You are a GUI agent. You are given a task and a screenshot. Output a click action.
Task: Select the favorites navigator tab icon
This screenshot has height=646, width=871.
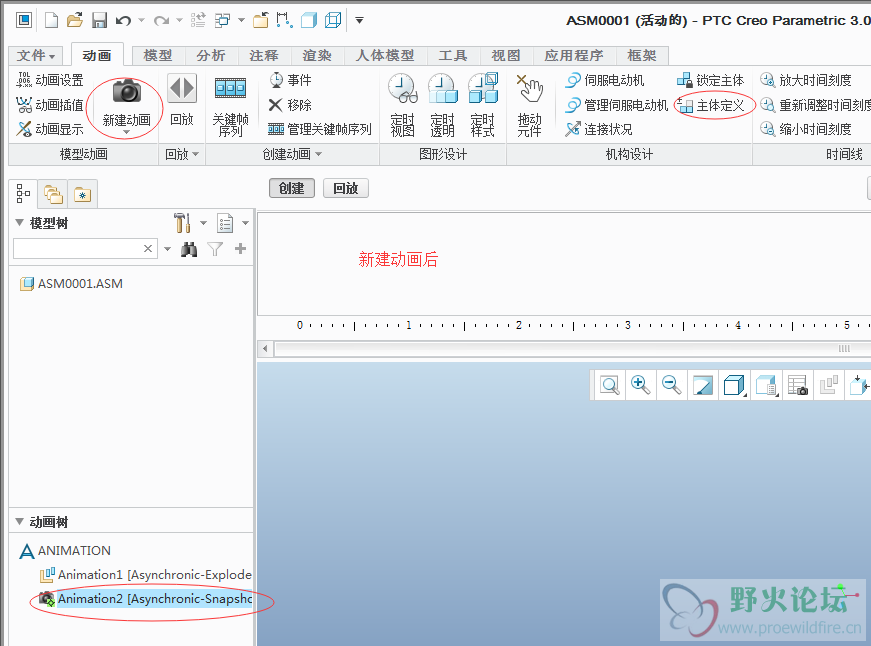click(83, 194)
